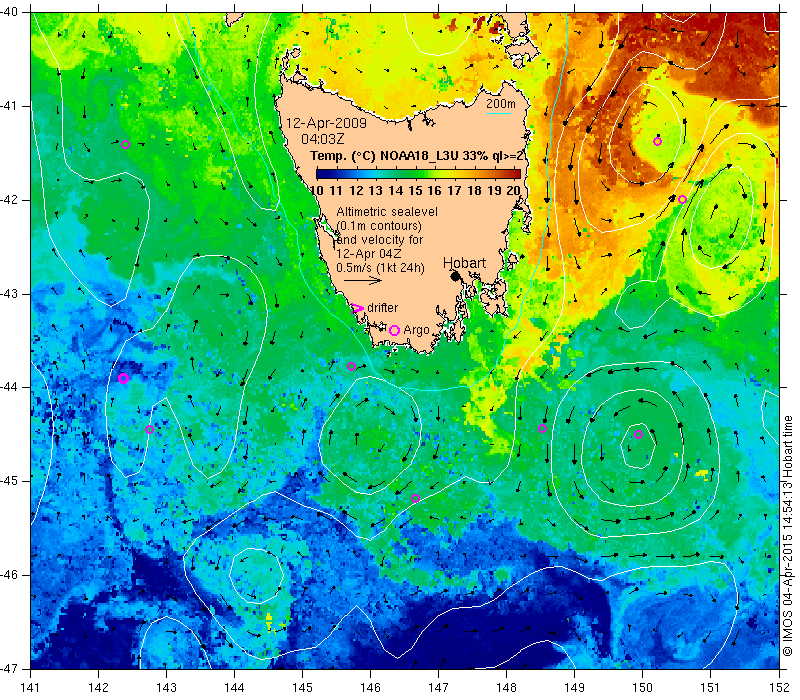The width and height of the screenshot is (800, 700).
Task: Click the latitude axis label '-44'
Action: click(x=9, y=387)
